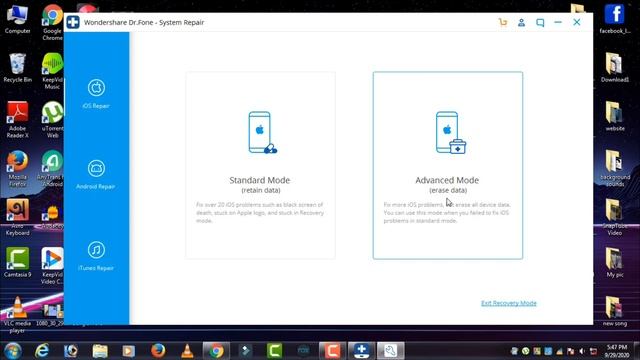
Task: Select the Advanced Mode description text
Action: (447, 213)
